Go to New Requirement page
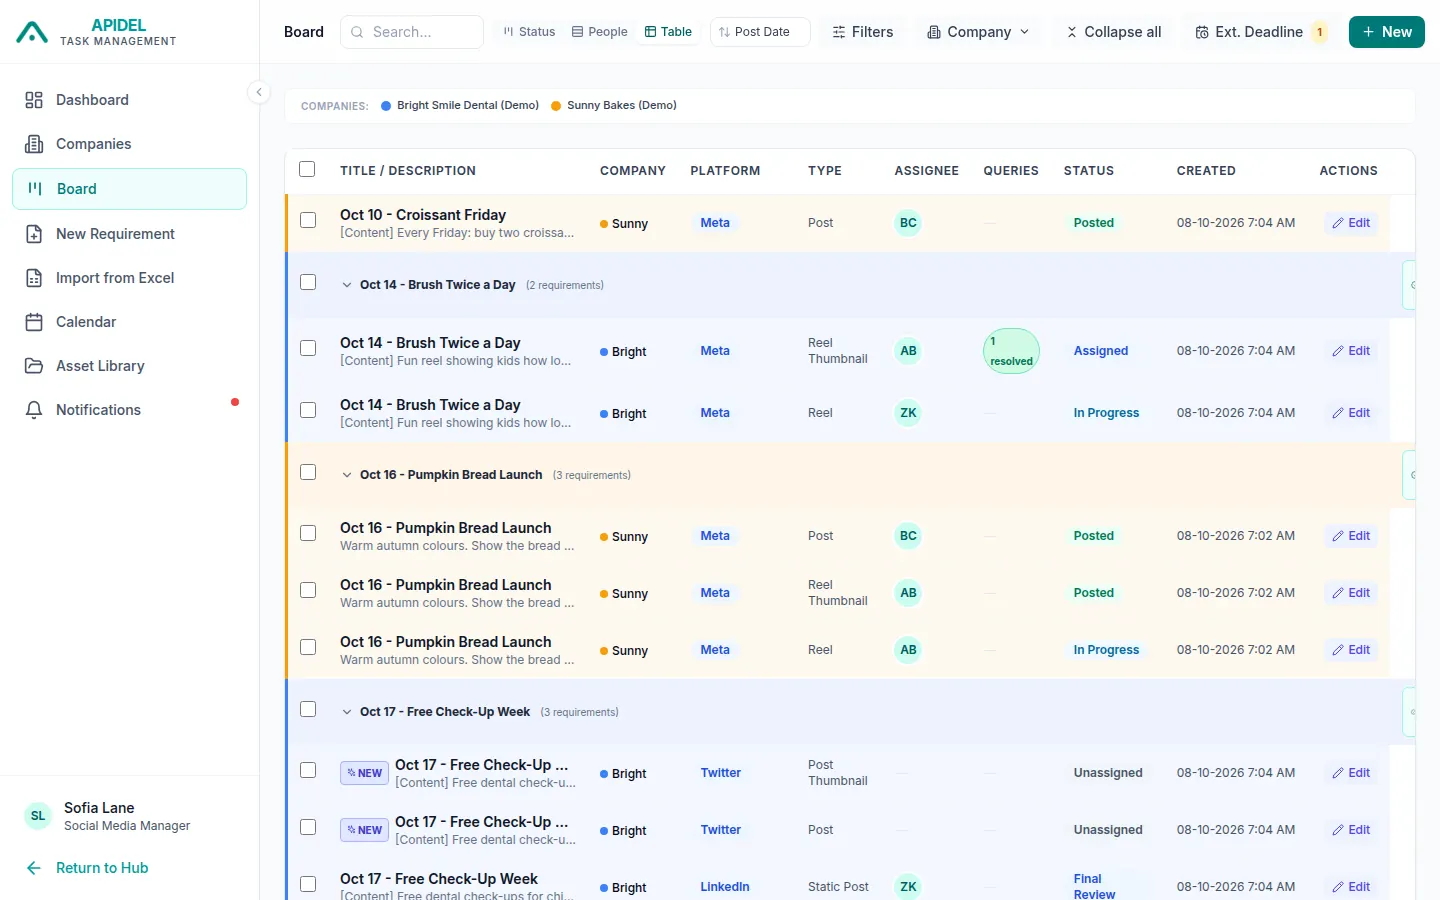 point(129,234)
